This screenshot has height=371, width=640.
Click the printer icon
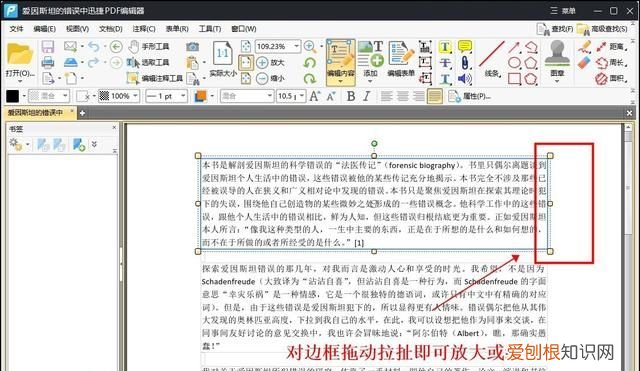point(48,62)
